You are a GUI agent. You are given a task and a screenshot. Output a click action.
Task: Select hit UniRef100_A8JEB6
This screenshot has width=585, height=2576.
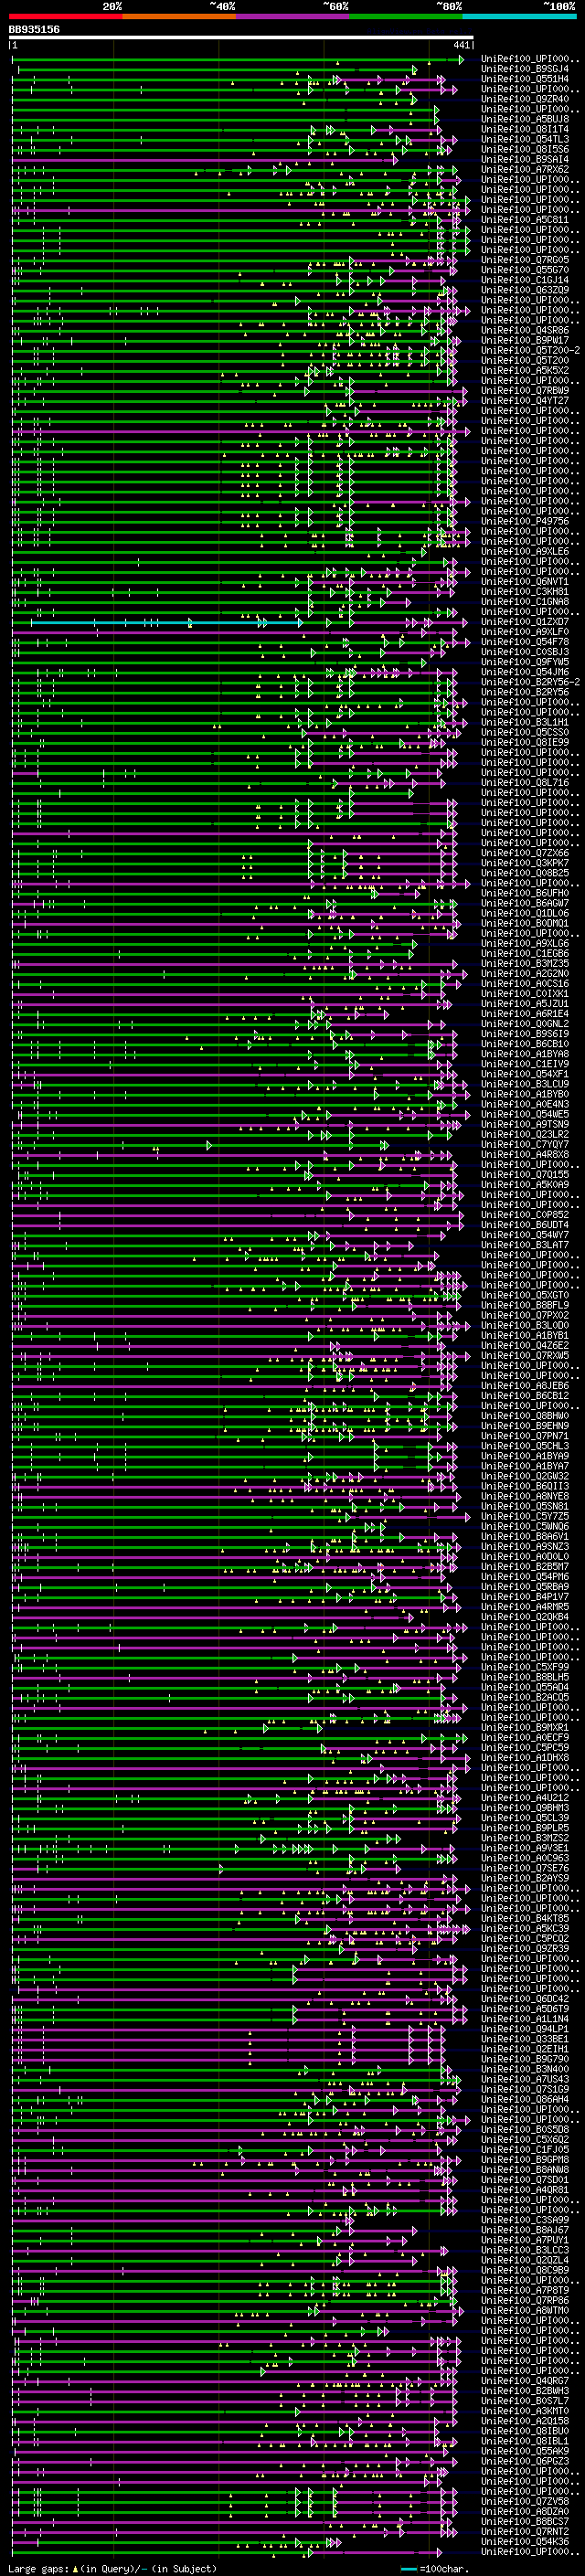coord(525,1386)
